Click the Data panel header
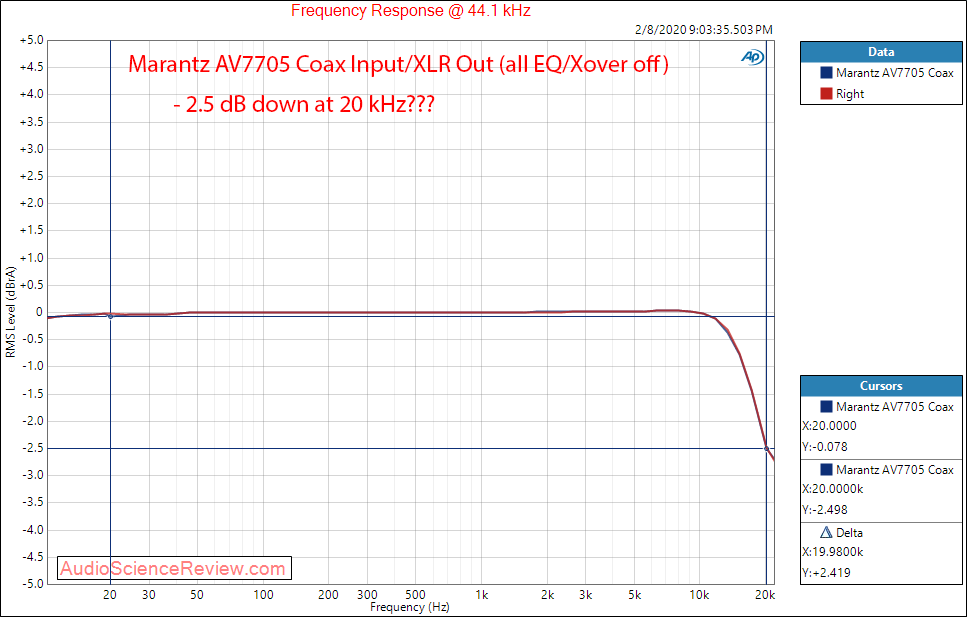Image resolution: width=967 pixels, height=617 pixels. (881, 52)
